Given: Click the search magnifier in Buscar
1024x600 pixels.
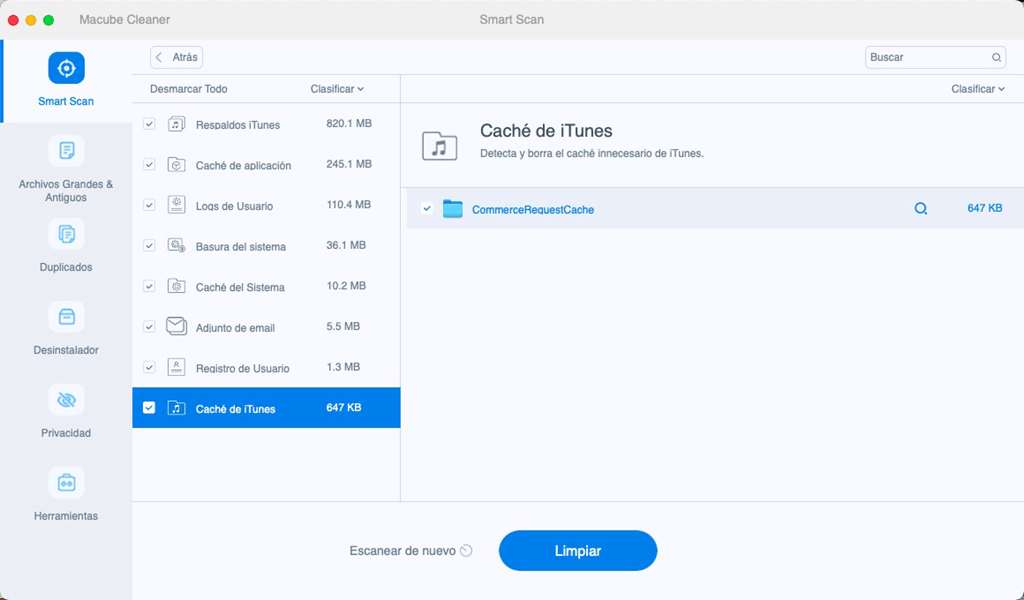Looking at the screenshot, I should click(997, 57).
